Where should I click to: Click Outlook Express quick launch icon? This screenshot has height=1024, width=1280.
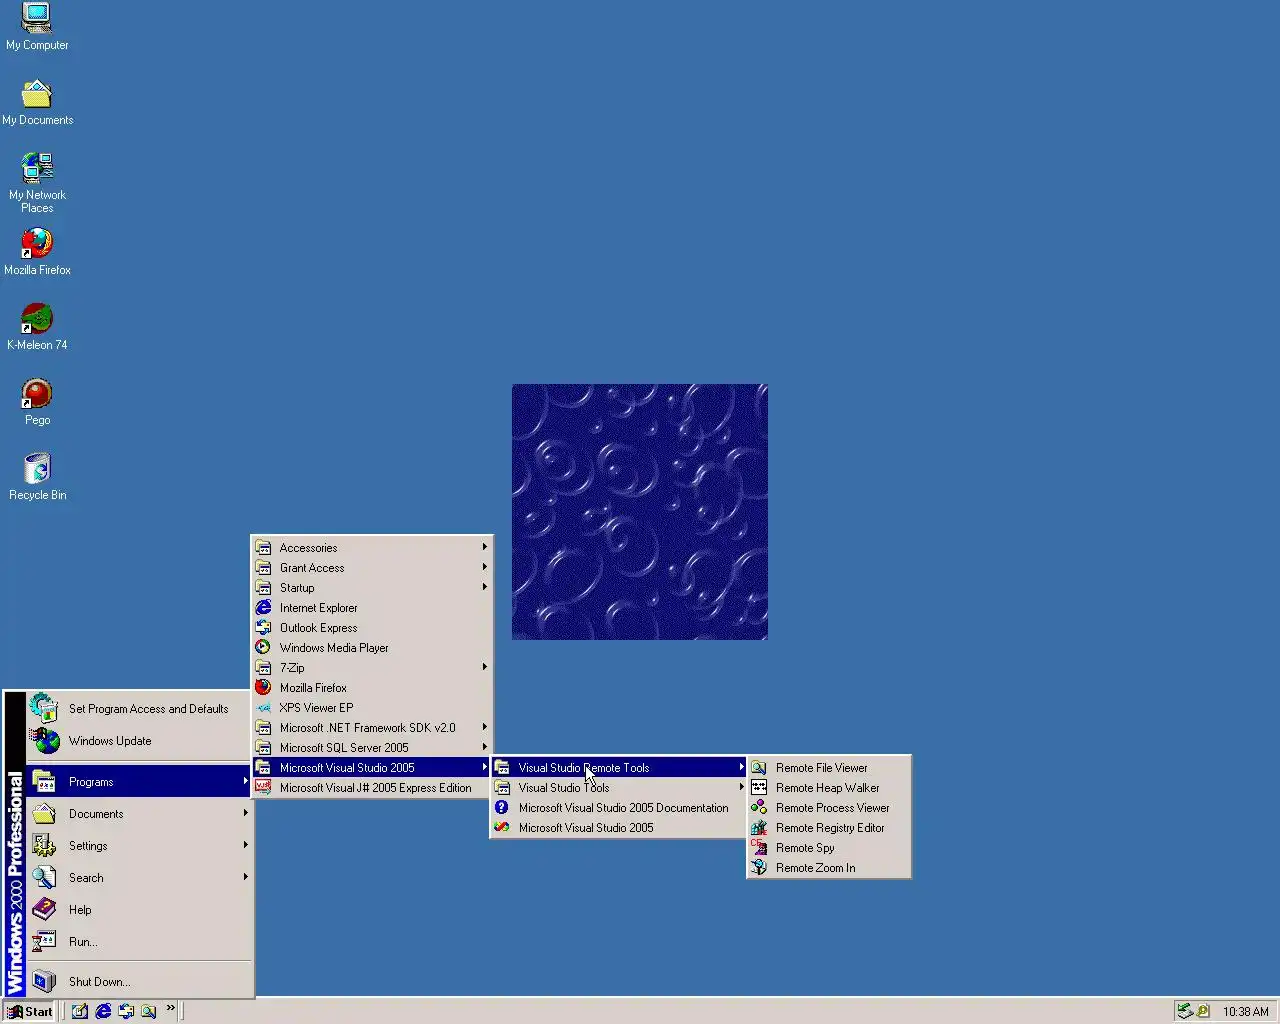click(x=126, y=1011)
